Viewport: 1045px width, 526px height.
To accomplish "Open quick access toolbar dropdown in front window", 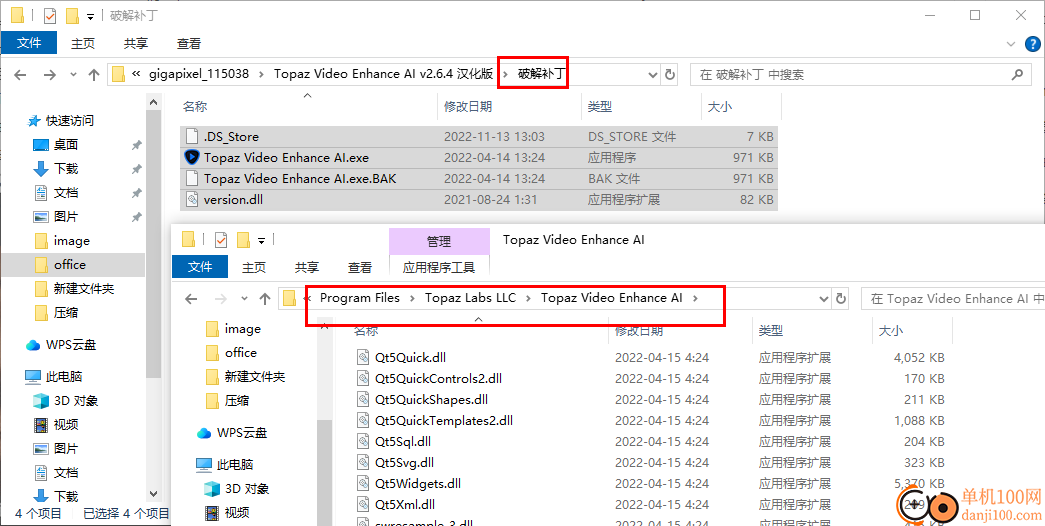I will [262, 239].
